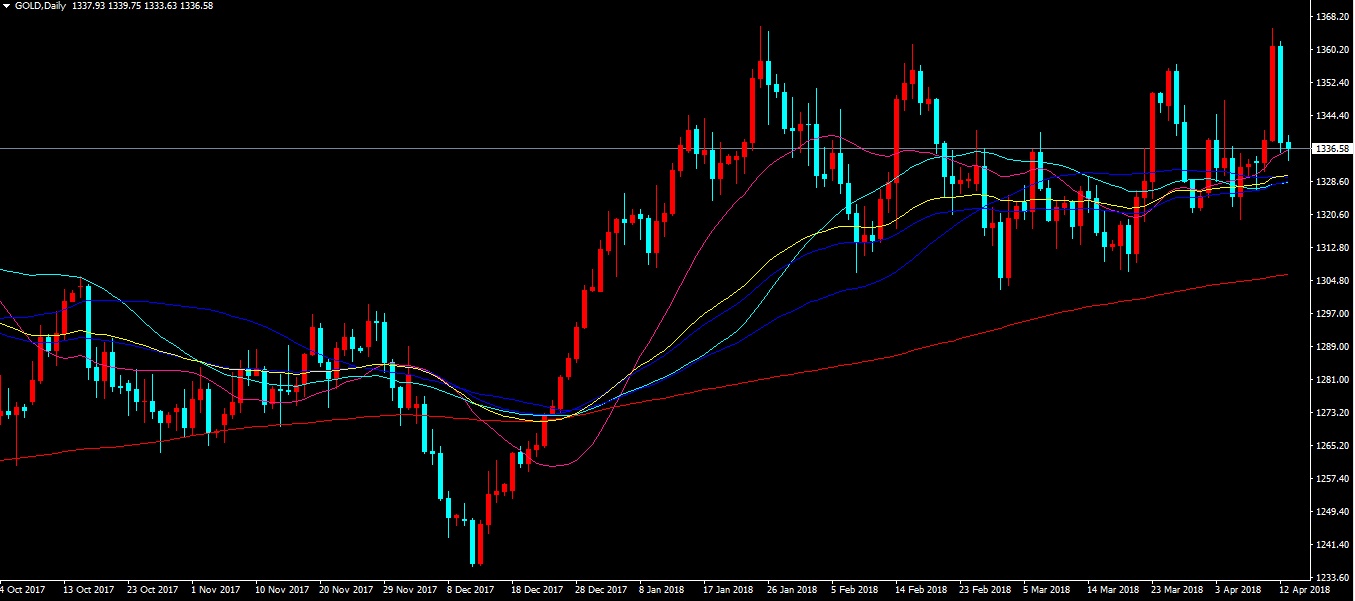This screenshot has height=601, width=1355.
Task: Select the 18 Dec 2017 date label
Action: click(536, 590)
